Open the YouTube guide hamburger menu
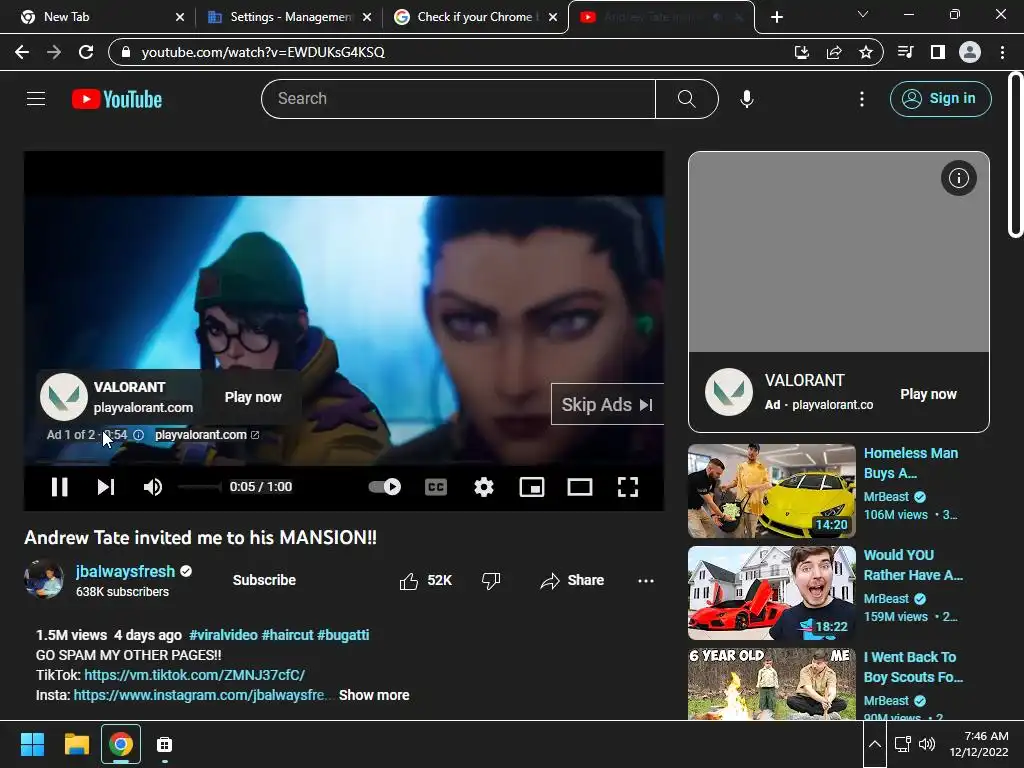The image size is (1024, 768). pyautogui.click(x=36, y=99)
